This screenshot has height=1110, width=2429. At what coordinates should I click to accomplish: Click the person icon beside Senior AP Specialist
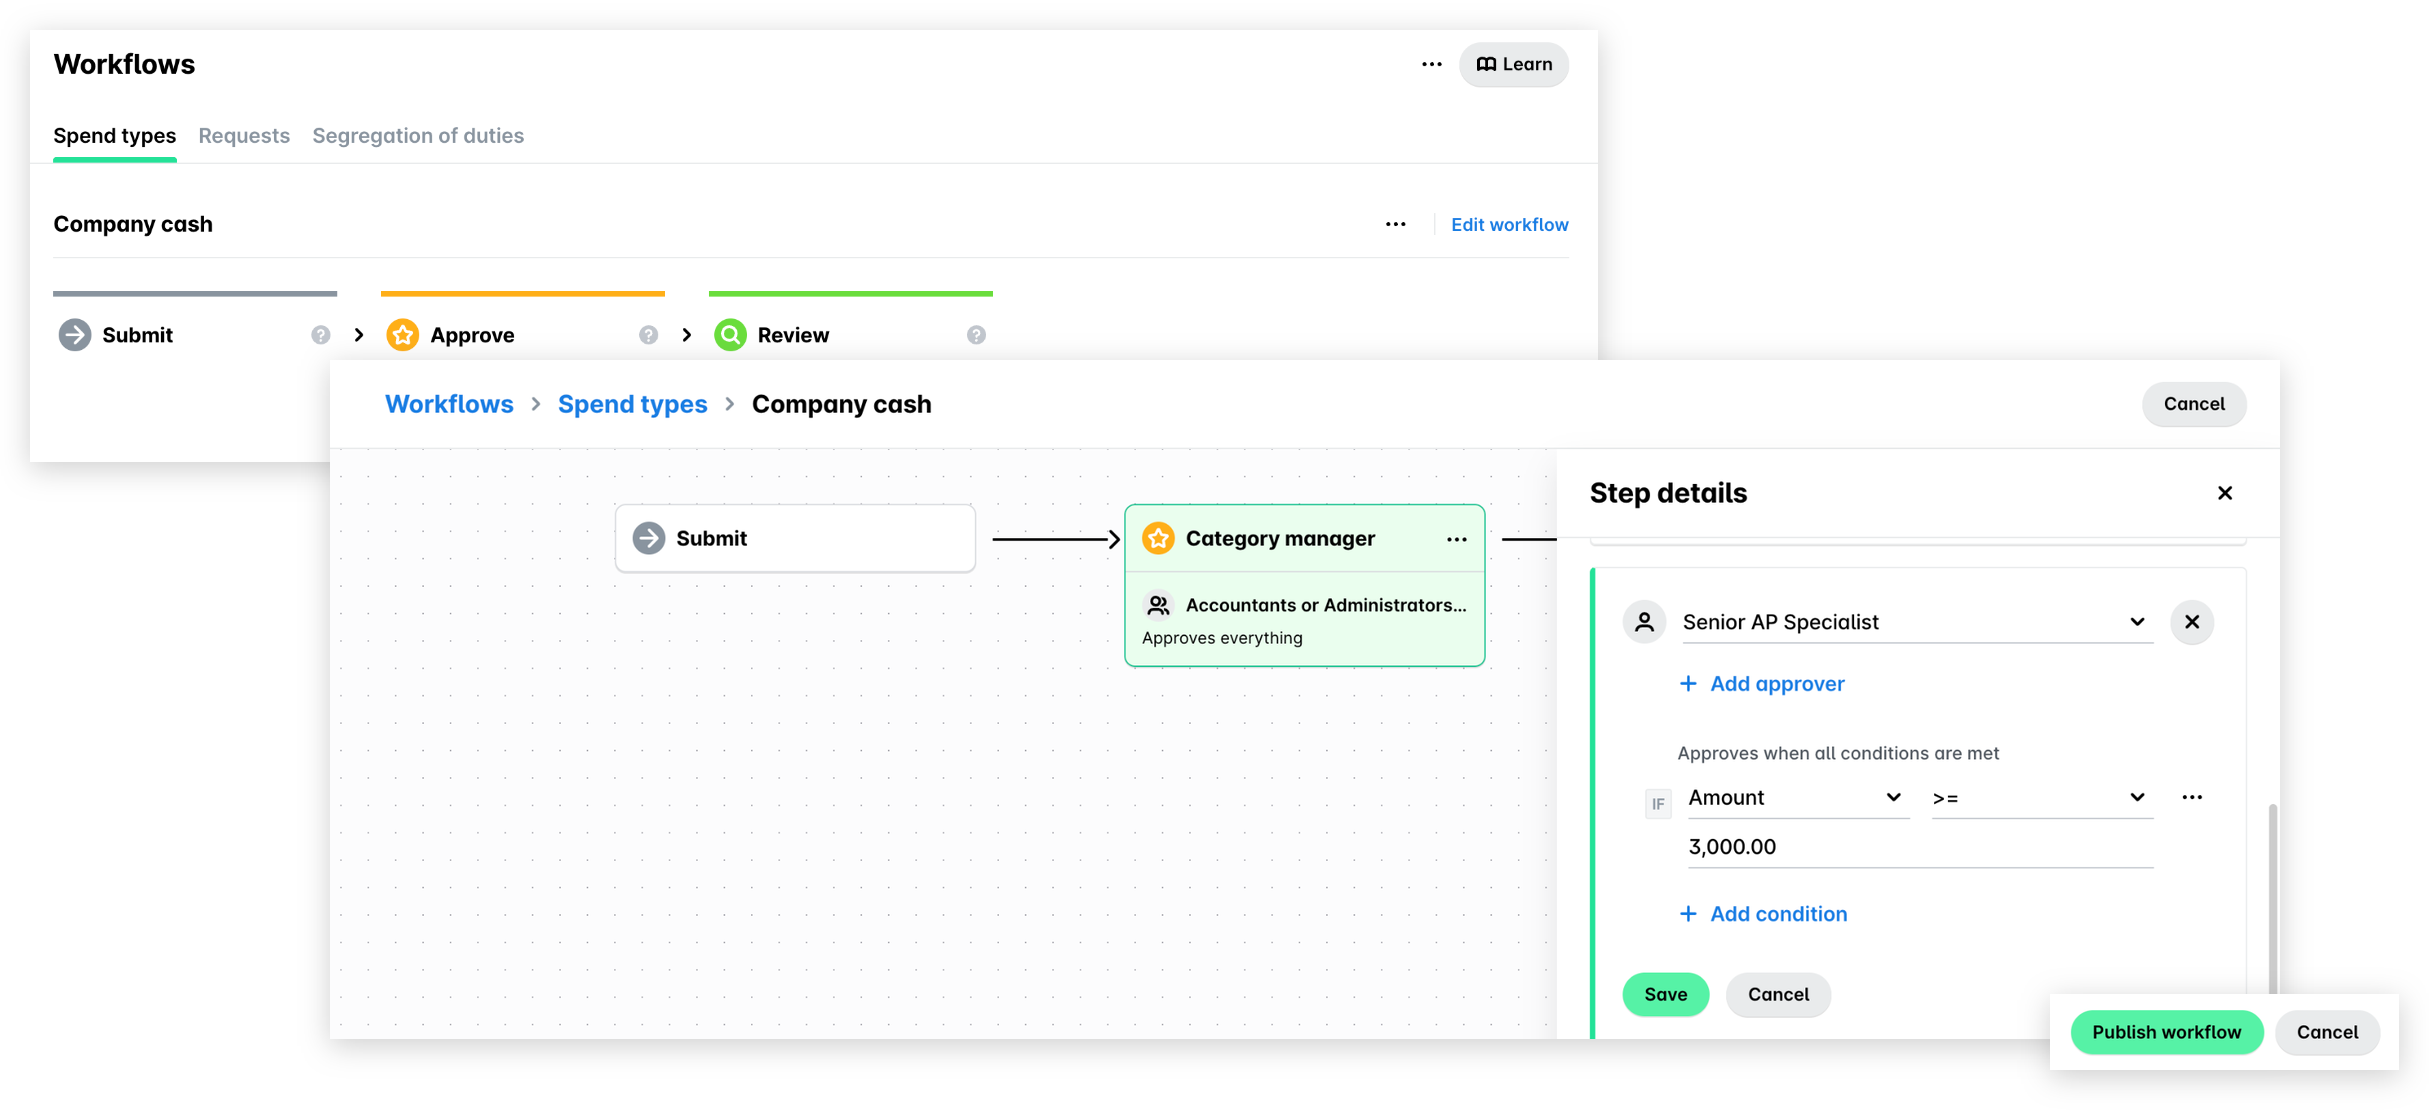tap(1644, 622)
